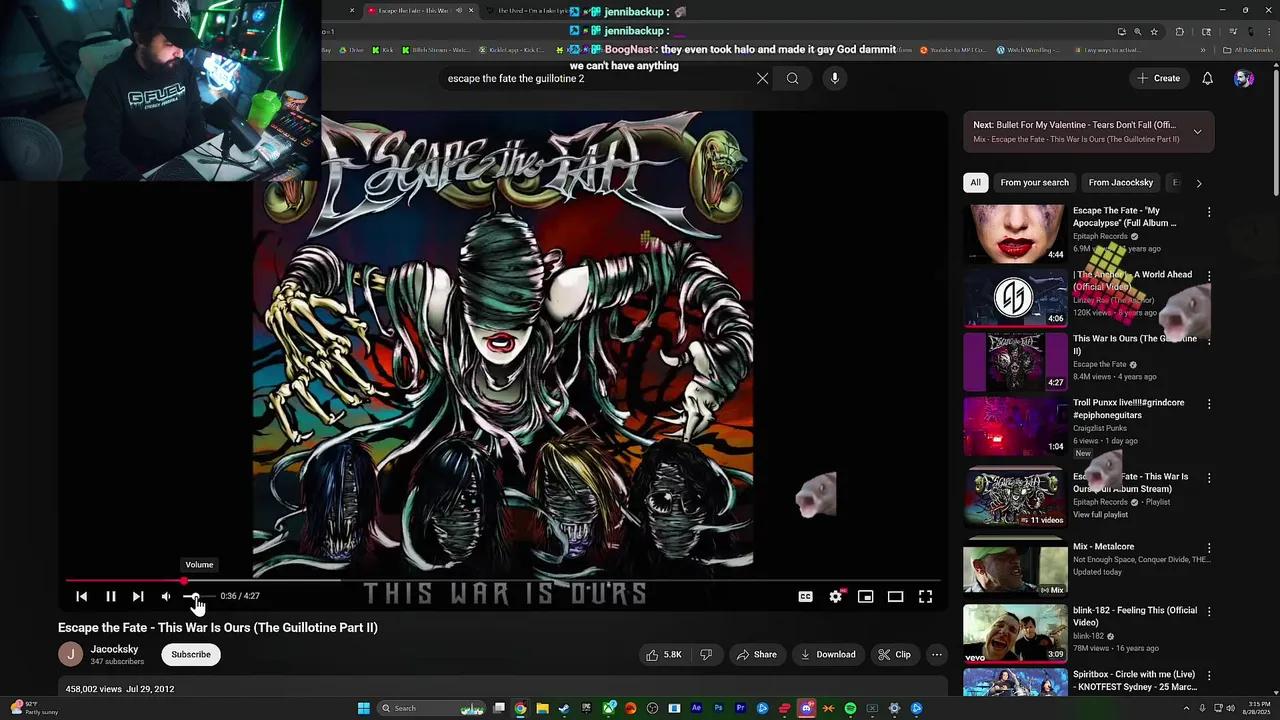Select From Jacocksky chip

click(1120, 182)
